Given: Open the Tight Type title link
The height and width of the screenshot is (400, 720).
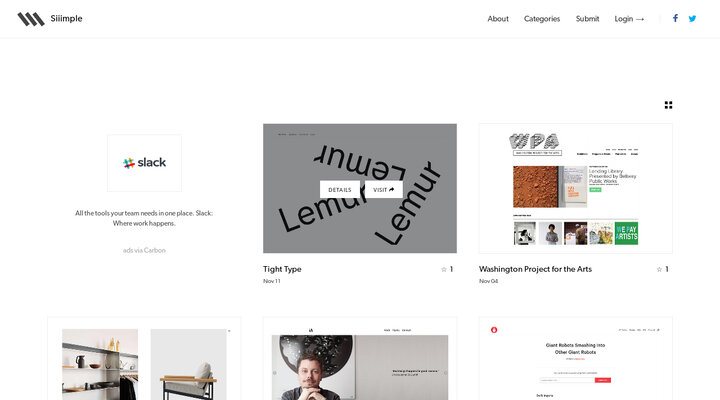Looking at the screenshot, I should tap(282, 269).
